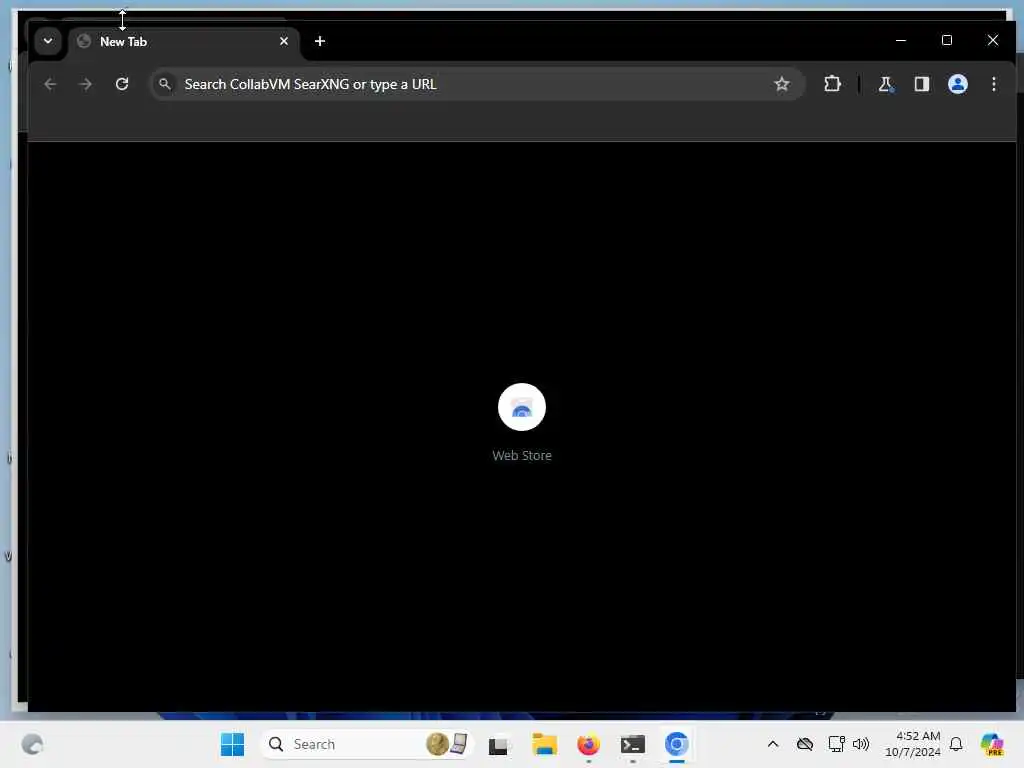Open Chrome Labs flask icon

[x=886, y=84]
